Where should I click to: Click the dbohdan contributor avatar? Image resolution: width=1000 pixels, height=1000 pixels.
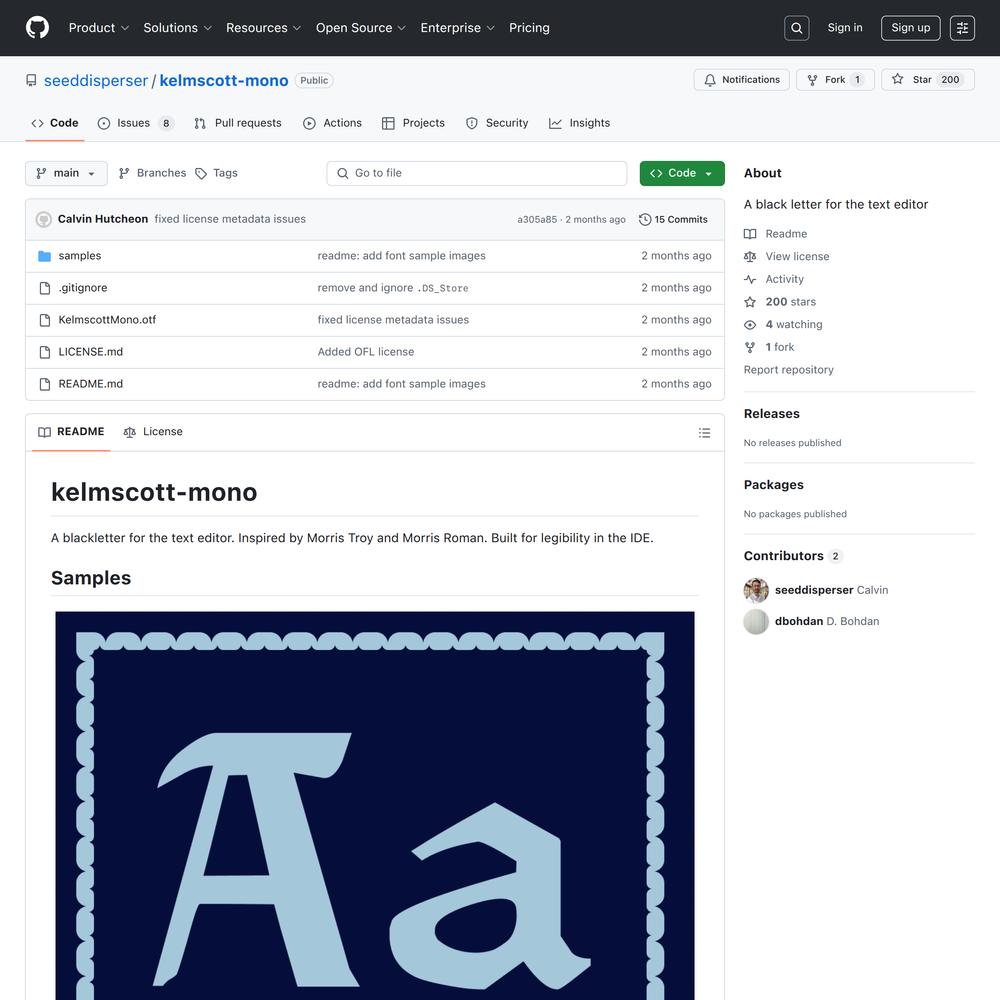point(756,621)
